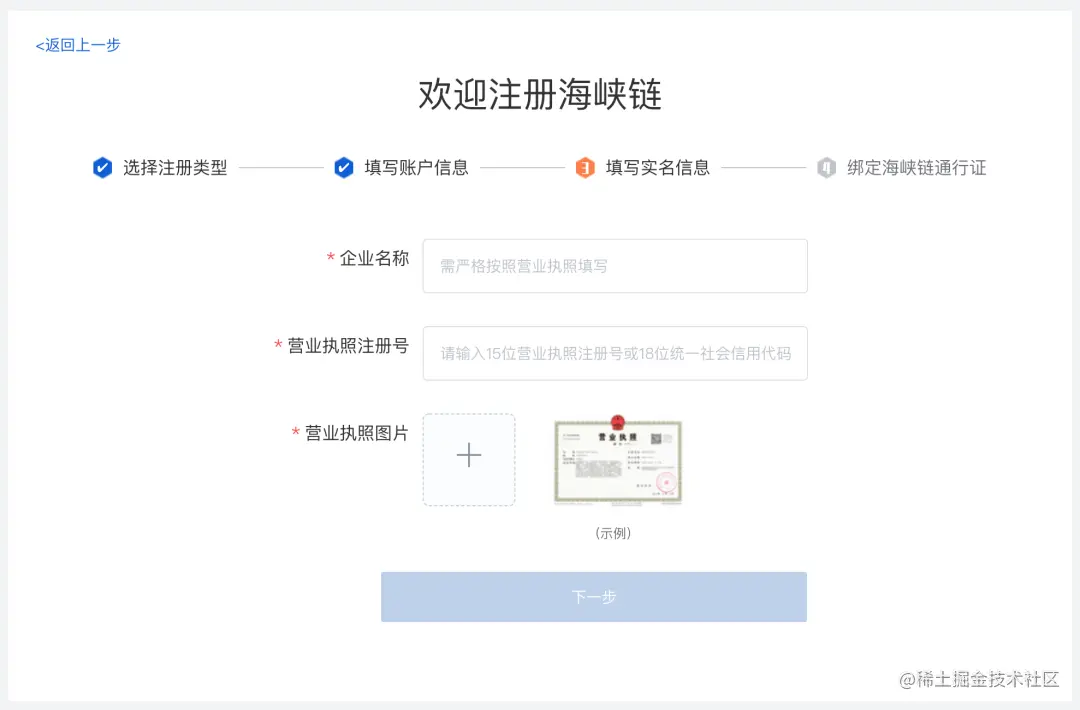Image resolution: width=1080 pixels, height=710 pixels.
Task: Select the 选择注册类型 step label
Action: (x=178, y=168)
